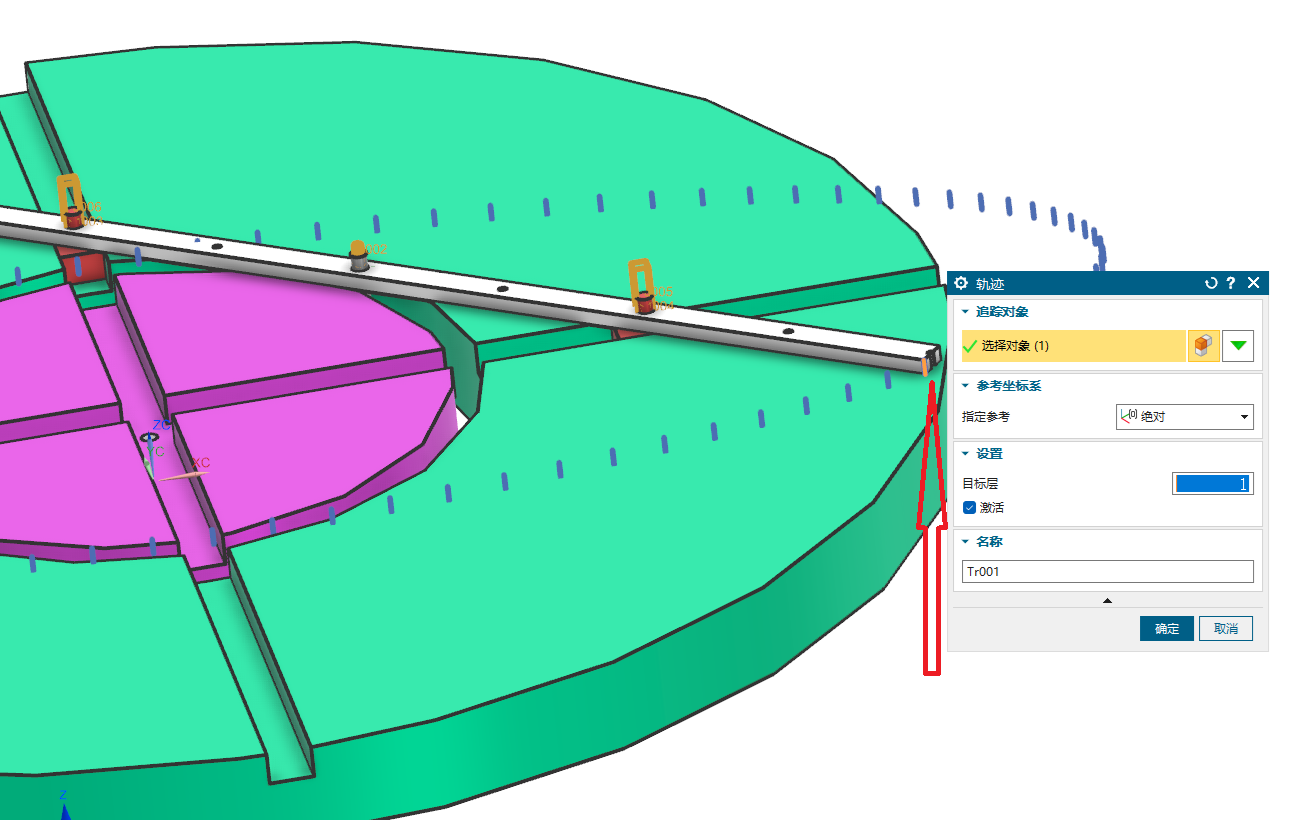This screenshot has height=820, width=1304.
Task: Click the 取消 button
Action: tap(1225, 629)
